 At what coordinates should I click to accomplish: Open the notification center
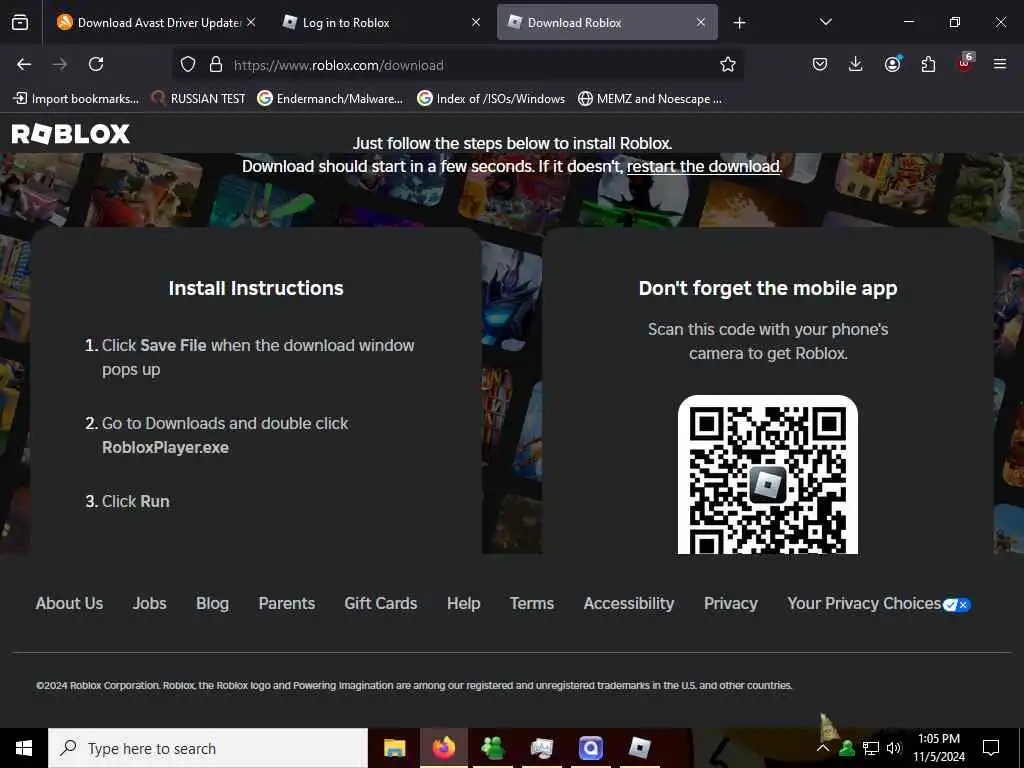point(991,748)
